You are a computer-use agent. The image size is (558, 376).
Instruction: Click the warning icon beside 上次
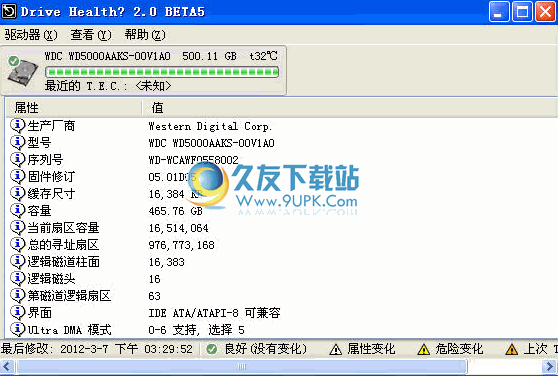(511, 349)
